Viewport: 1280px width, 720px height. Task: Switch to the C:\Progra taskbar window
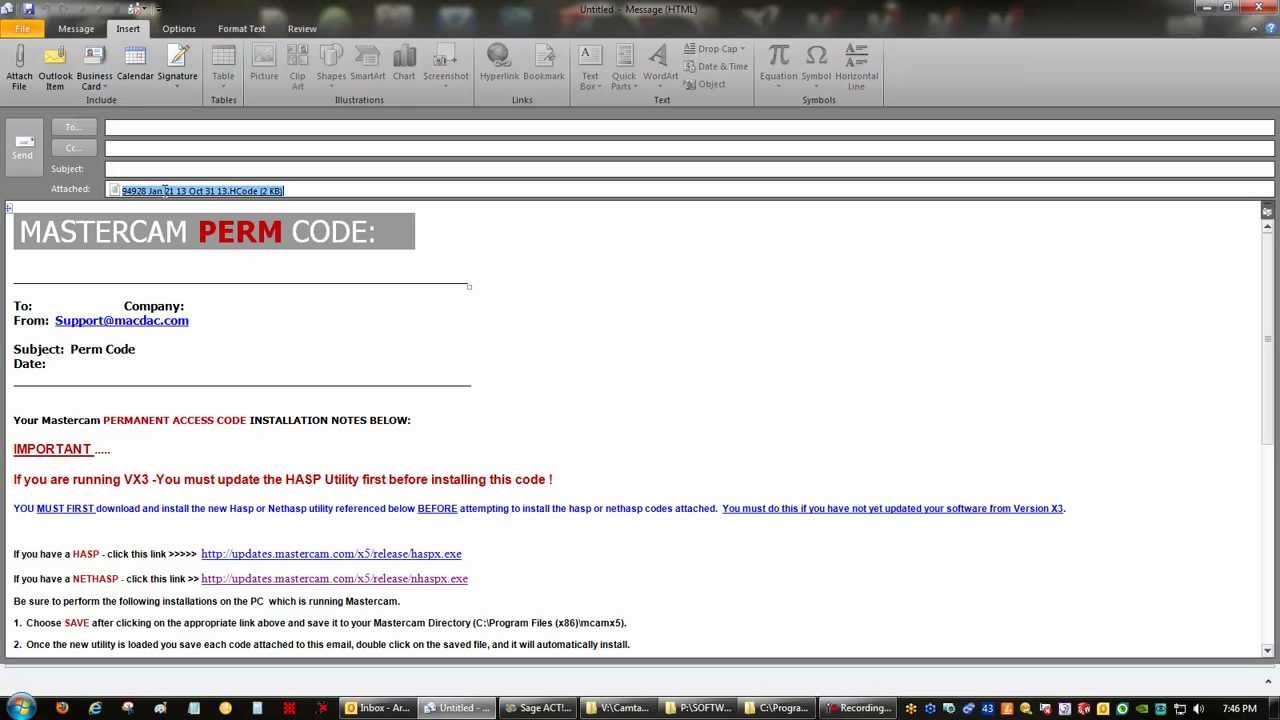click(x=777, y=708)
